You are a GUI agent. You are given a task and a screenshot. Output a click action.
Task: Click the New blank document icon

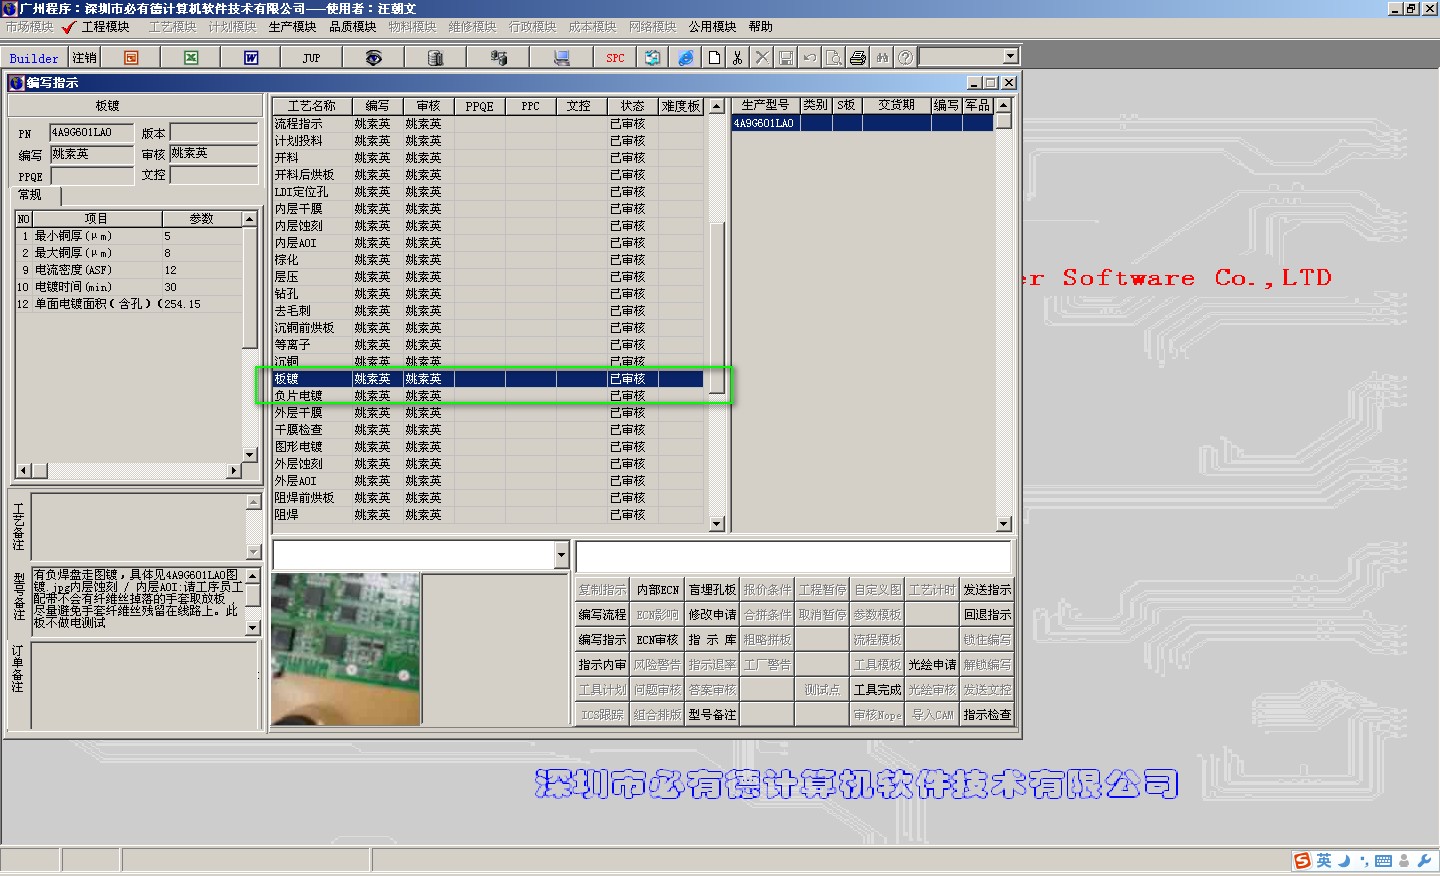(x=714, y=58)
